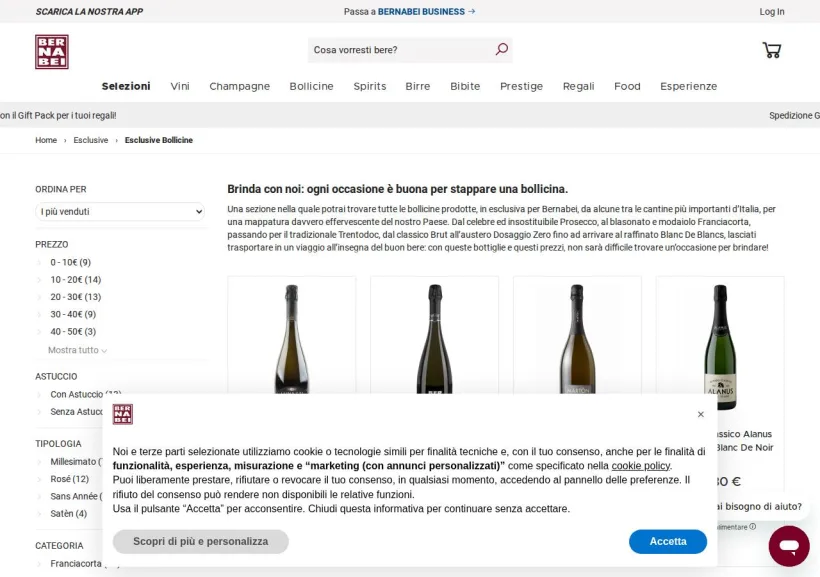The height and width of the screenshot is (577, 820).
Task: Filter by Franciacorta category
Action: click(85, 563)
